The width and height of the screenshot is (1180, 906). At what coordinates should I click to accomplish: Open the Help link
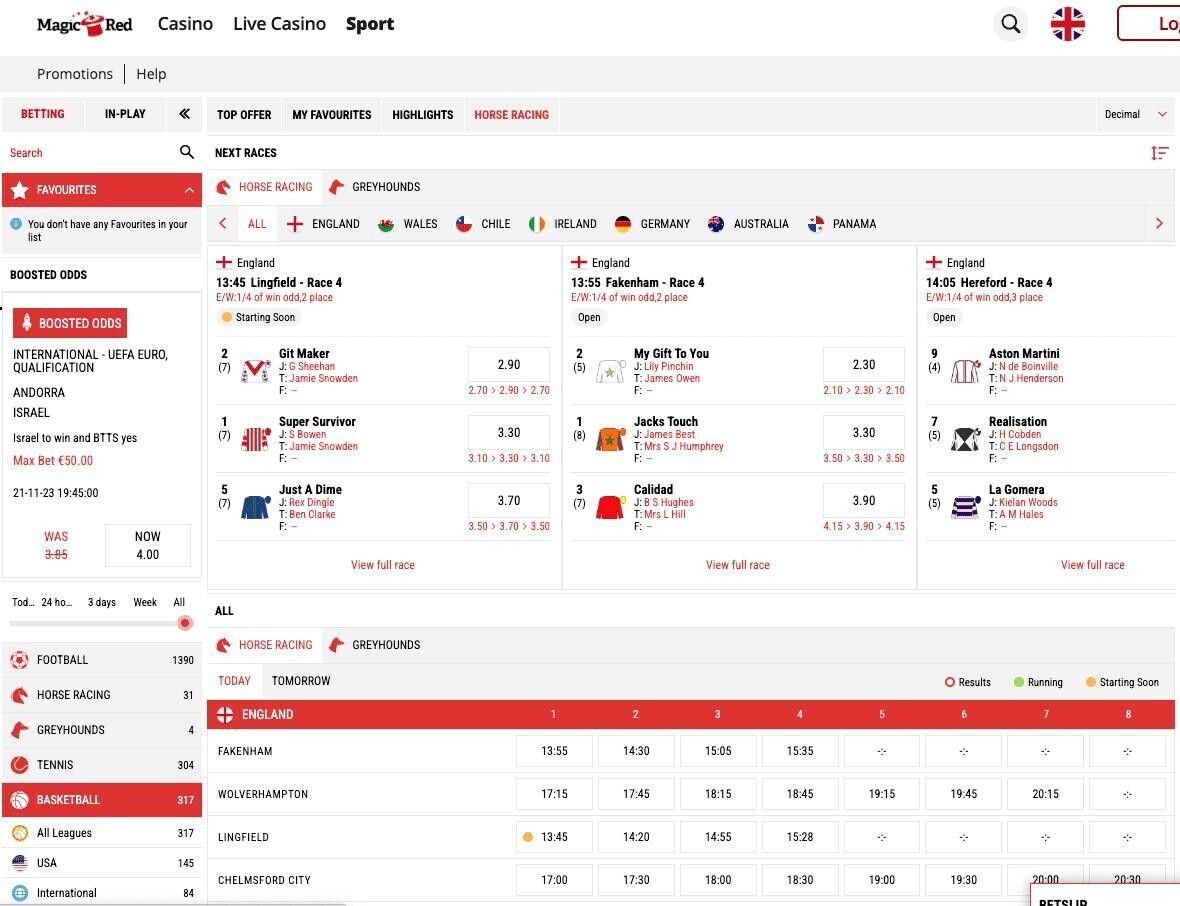(x=151, y=74)
